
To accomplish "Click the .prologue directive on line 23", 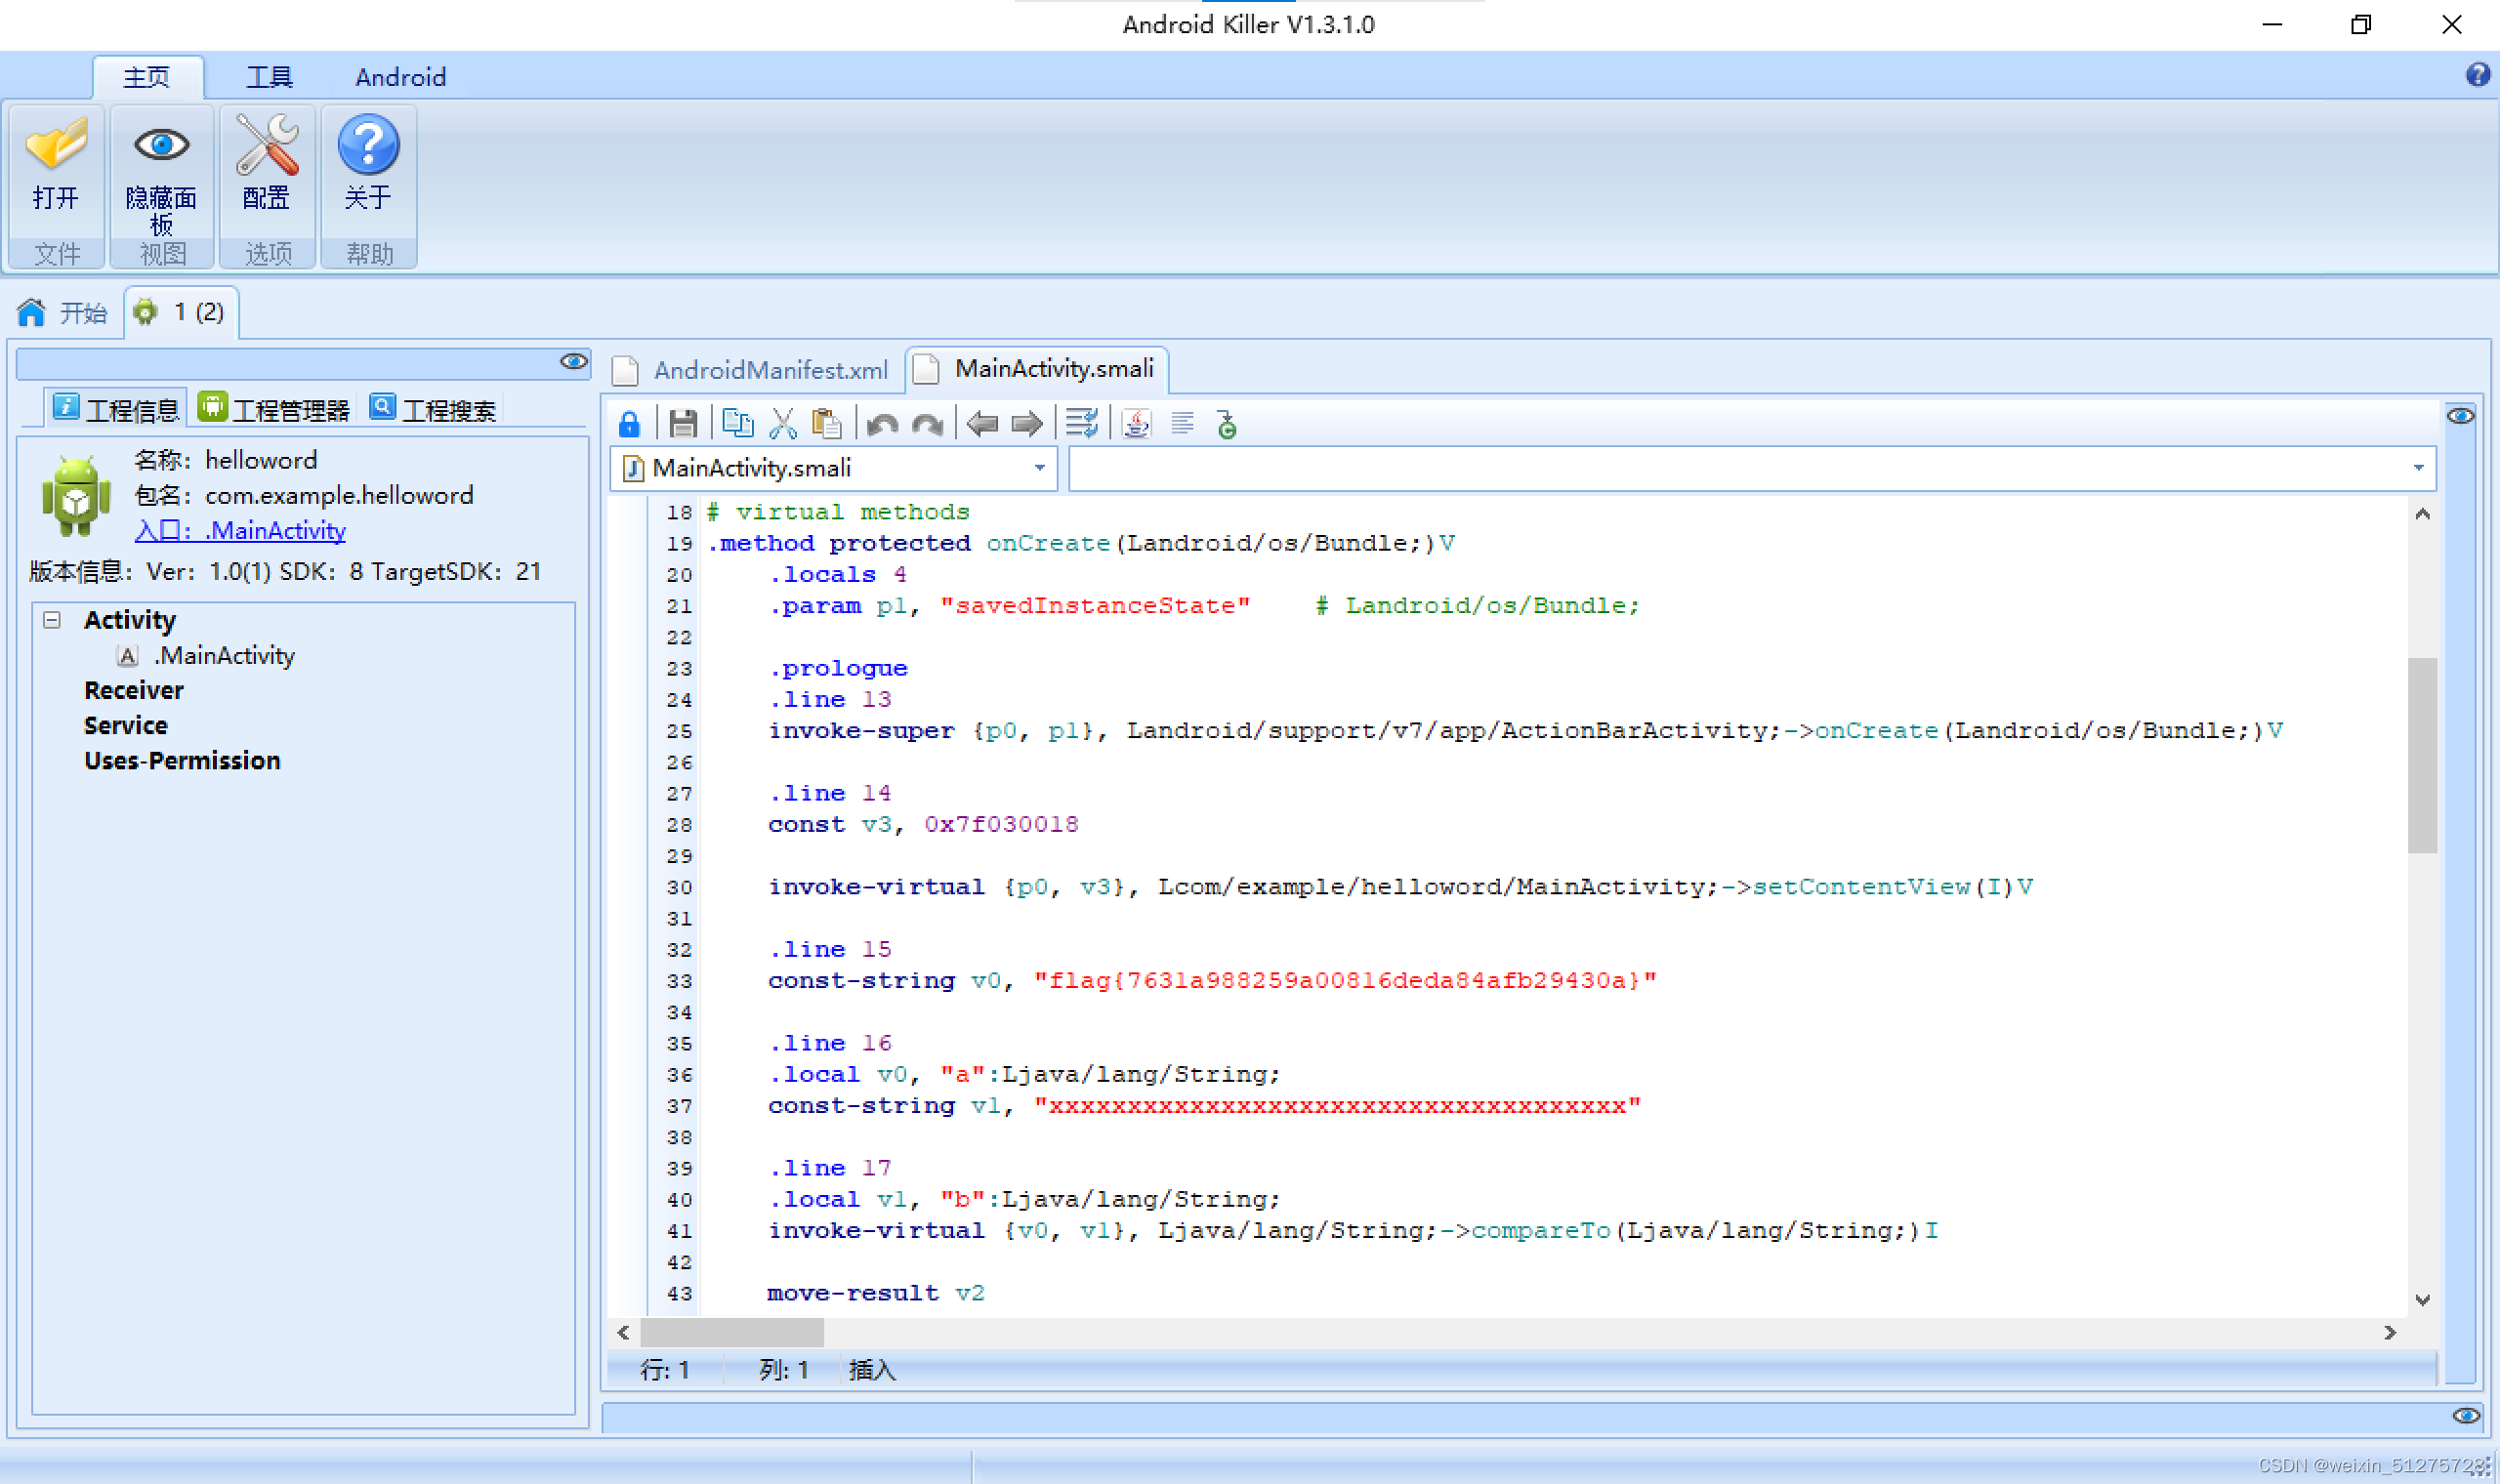I will (838, 668).
